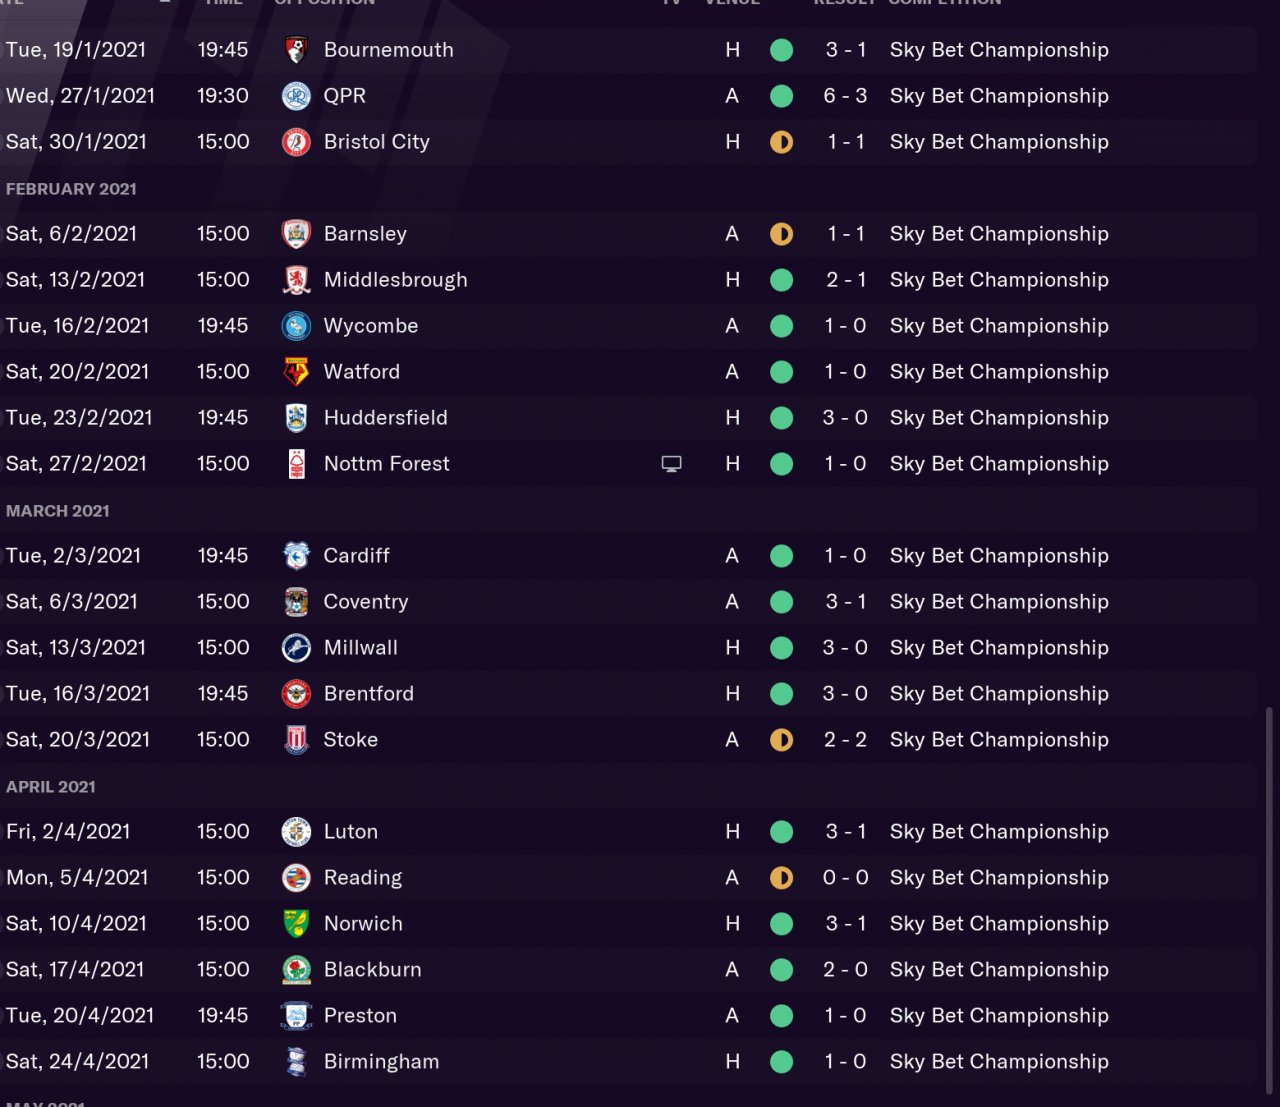Click the draw indicator for Bristol City match
Viewport: 1280px width, 1107px height.
[x=782, y=142]
